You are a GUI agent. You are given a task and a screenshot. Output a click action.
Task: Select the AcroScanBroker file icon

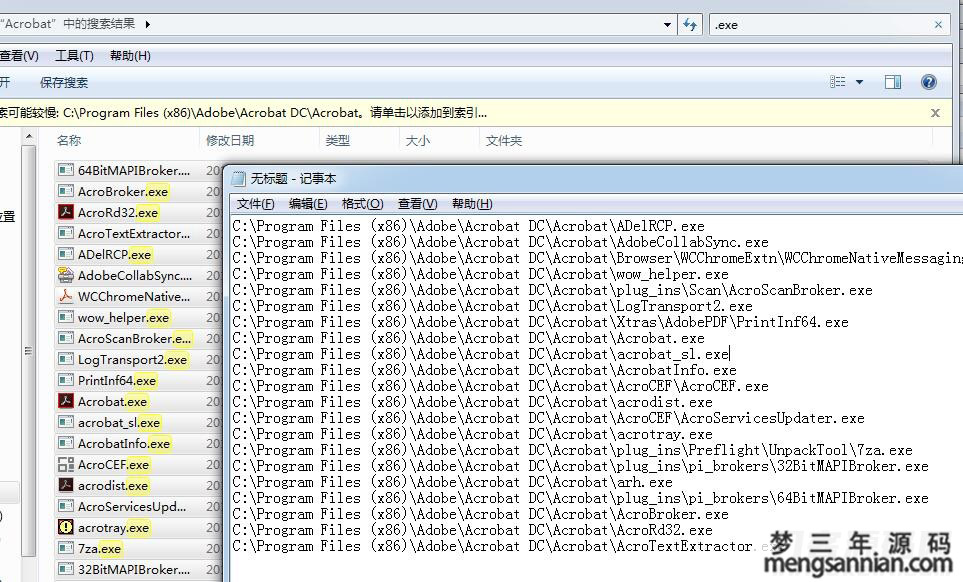point(66,338)
